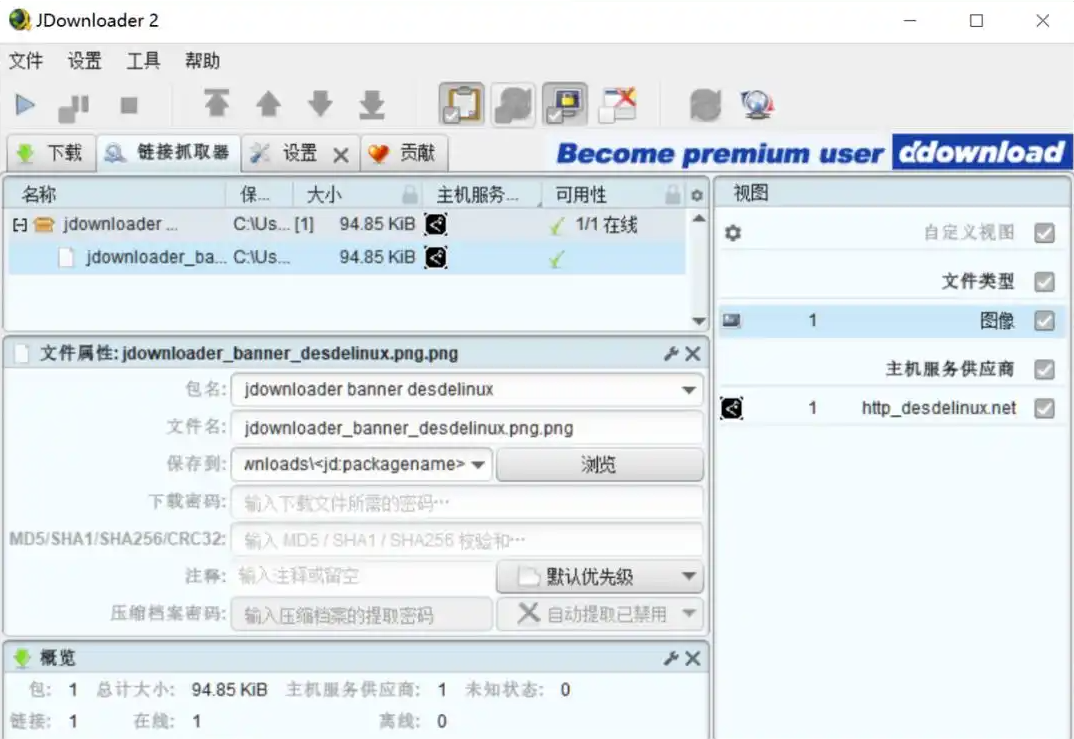Open the 包名 dropdown arrow
The width and height of the screenshot is (1074, 739).
(688, 390)
